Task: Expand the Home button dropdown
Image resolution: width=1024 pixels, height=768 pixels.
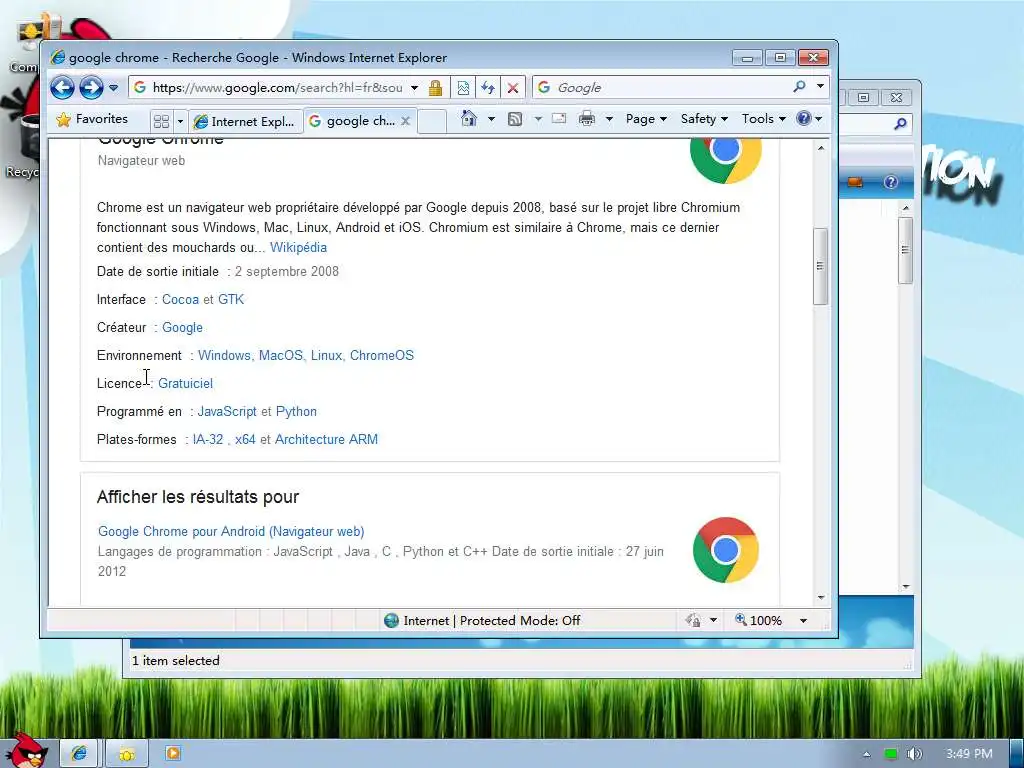Action: (x=491, y=120)
